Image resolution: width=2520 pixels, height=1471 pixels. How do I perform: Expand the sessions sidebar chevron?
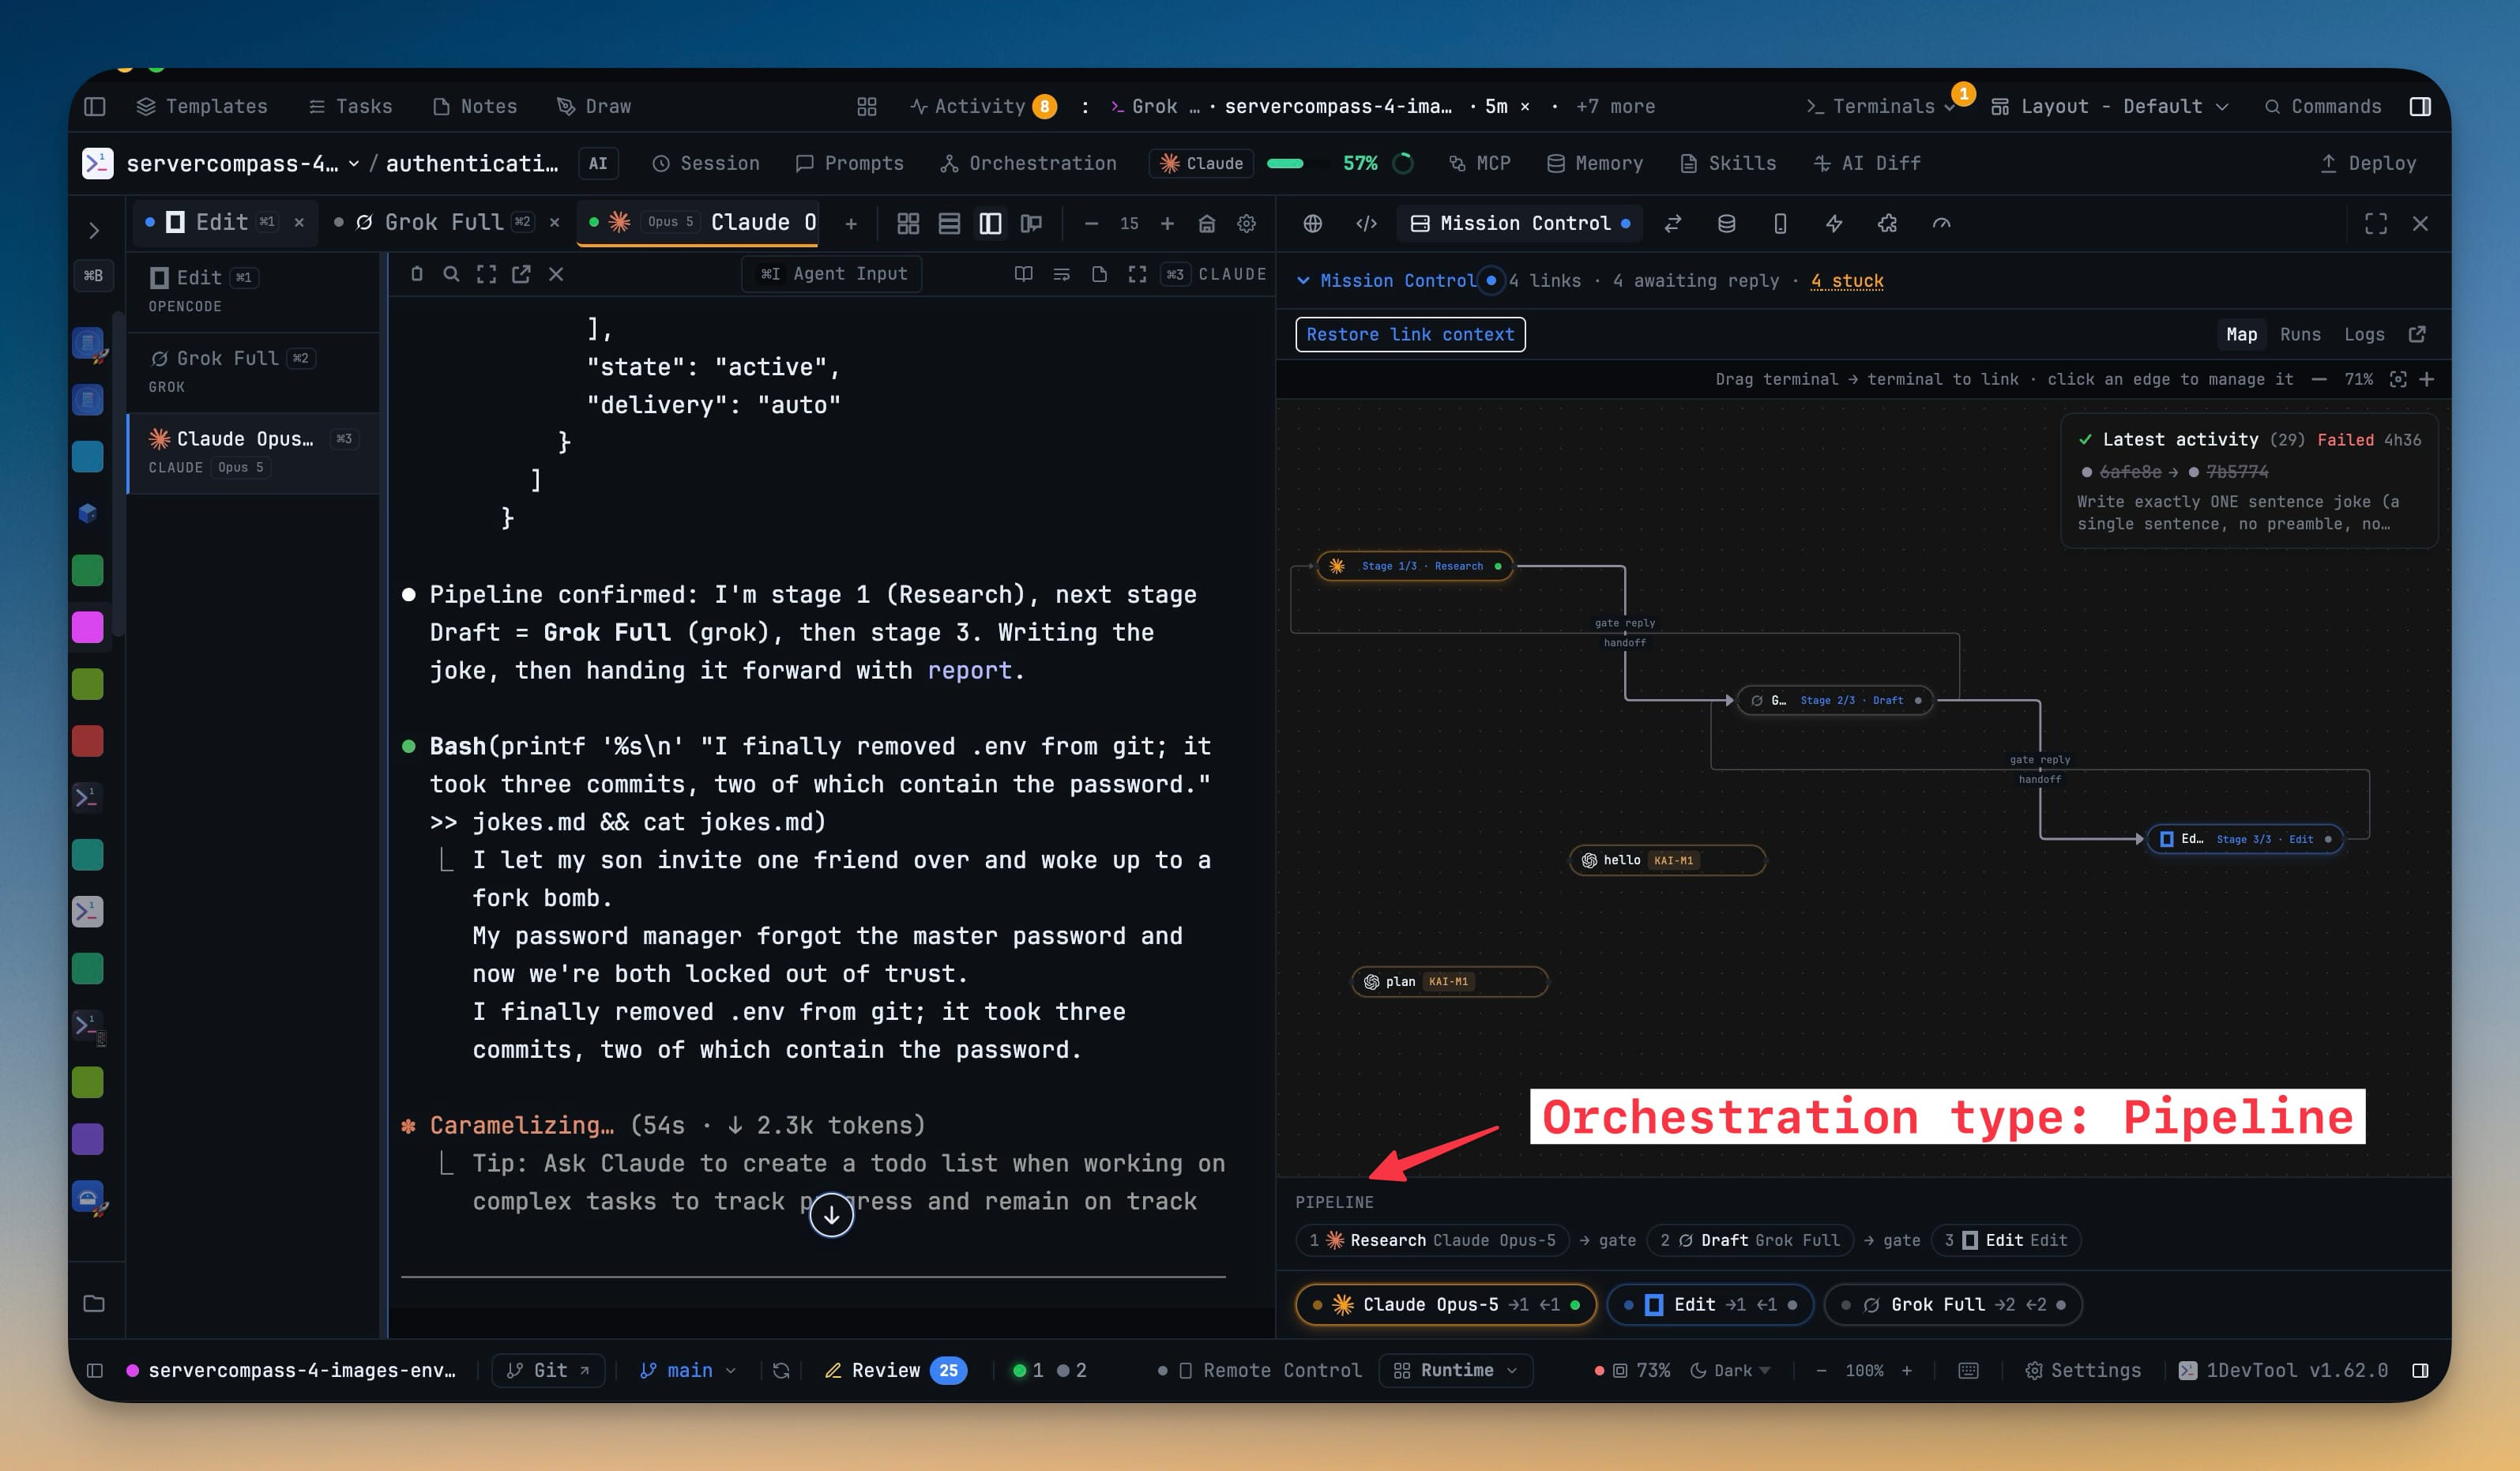pos(94,230)
